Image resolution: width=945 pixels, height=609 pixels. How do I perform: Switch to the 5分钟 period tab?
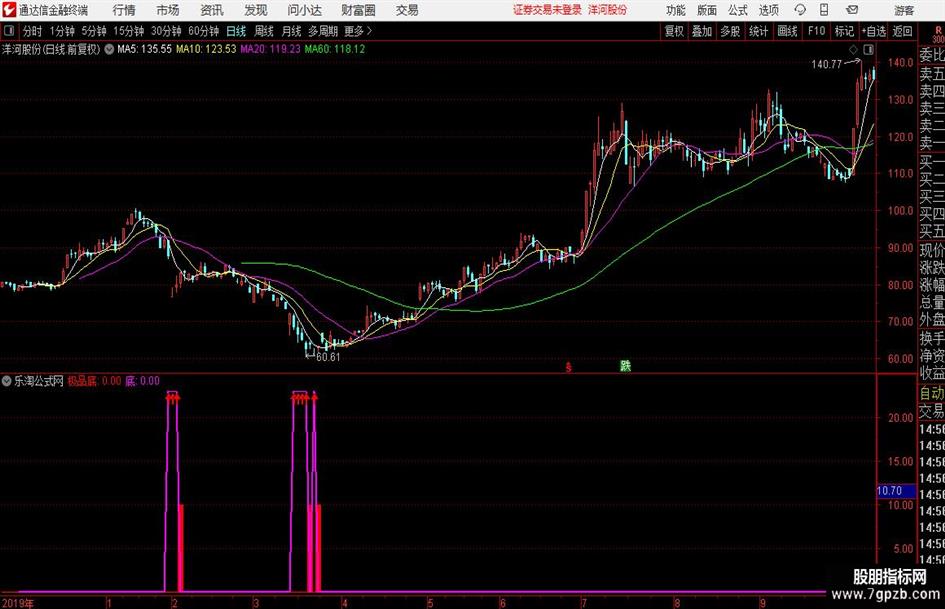point(94,31)
